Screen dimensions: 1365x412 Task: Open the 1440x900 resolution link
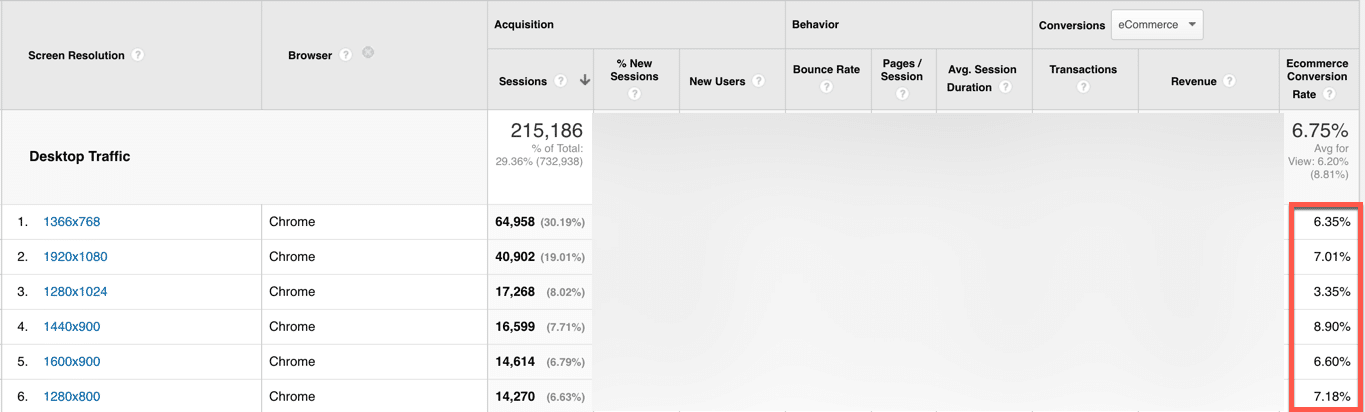(x=72, y=327)
